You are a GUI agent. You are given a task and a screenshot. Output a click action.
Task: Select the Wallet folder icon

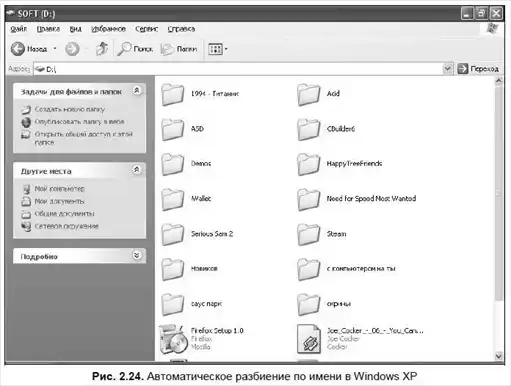click(173, 199)
